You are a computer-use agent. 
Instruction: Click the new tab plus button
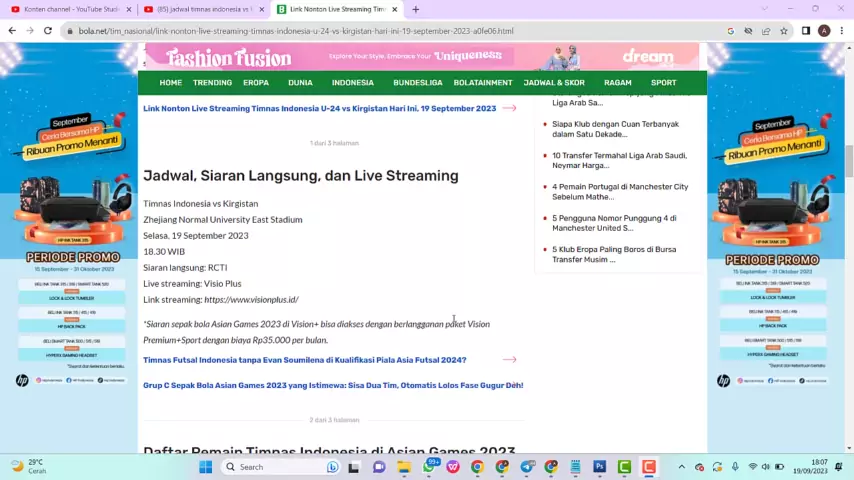[x=415, y=9]
